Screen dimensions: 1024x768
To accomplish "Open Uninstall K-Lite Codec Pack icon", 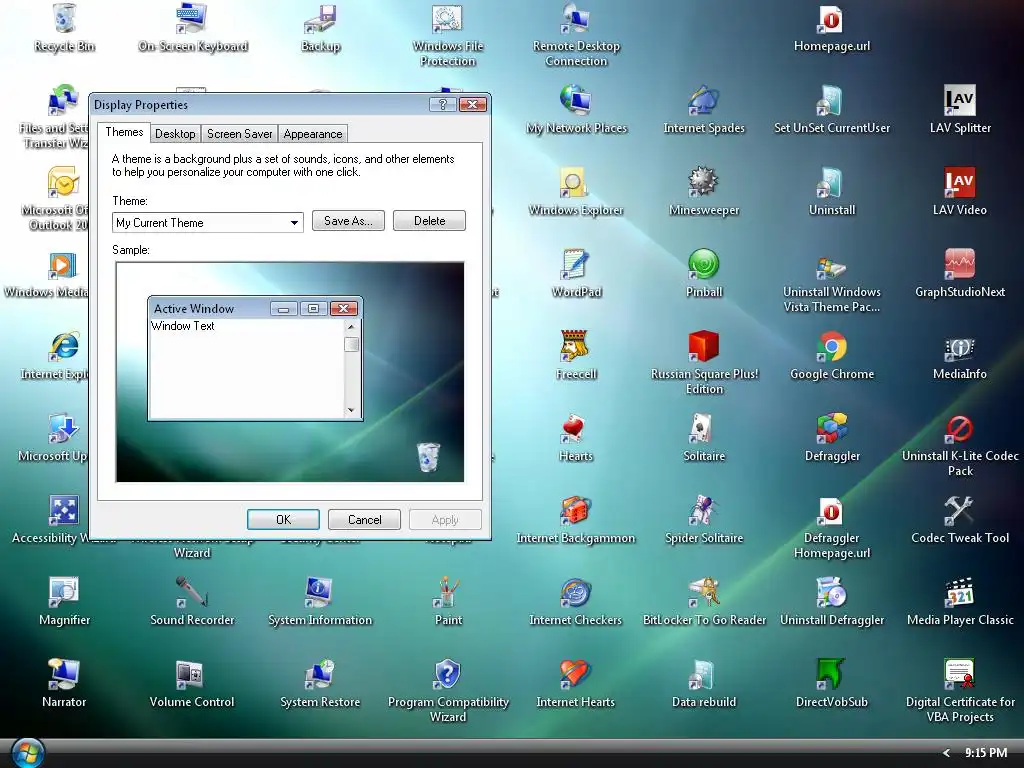I will click(960, 429).
